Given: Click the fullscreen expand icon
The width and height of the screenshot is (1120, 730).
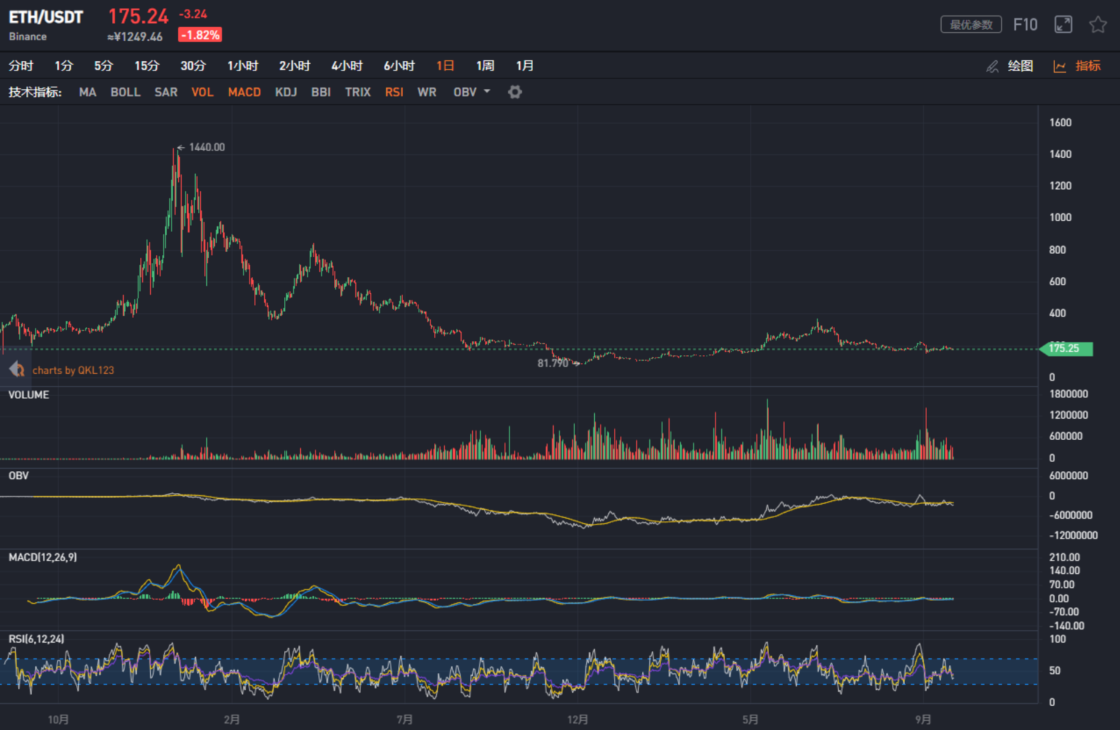Looking at the screenshot, I should (1064, 25).
